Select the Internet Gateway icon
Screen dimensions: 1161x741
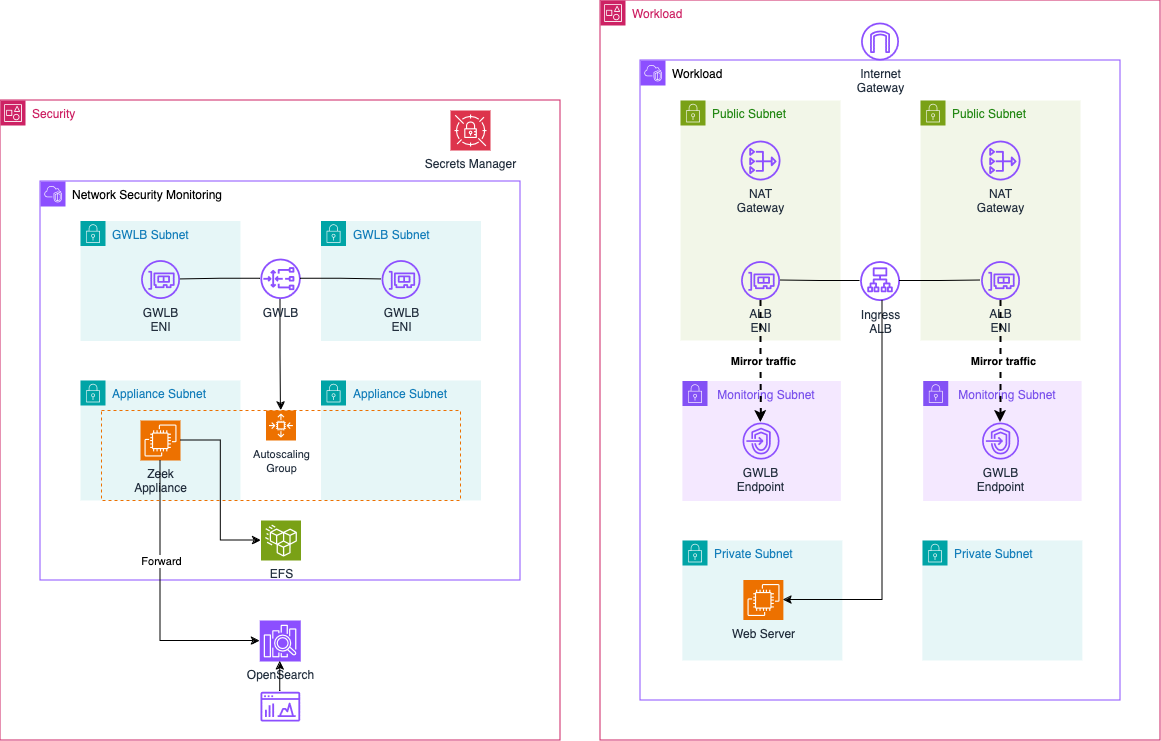[x=880, y=42]
